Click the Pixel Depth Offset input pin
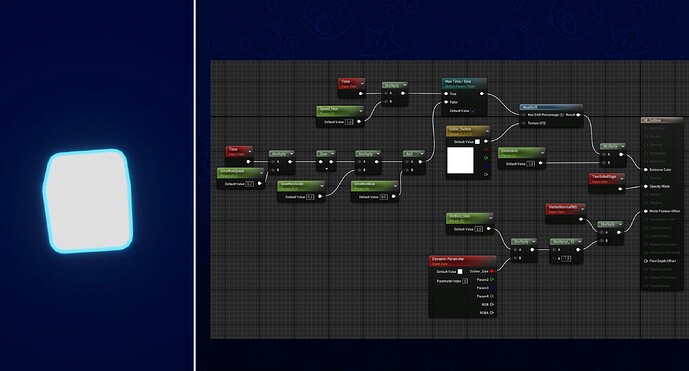This screenshot has height=371, width=689. click(x=646, y=261)
